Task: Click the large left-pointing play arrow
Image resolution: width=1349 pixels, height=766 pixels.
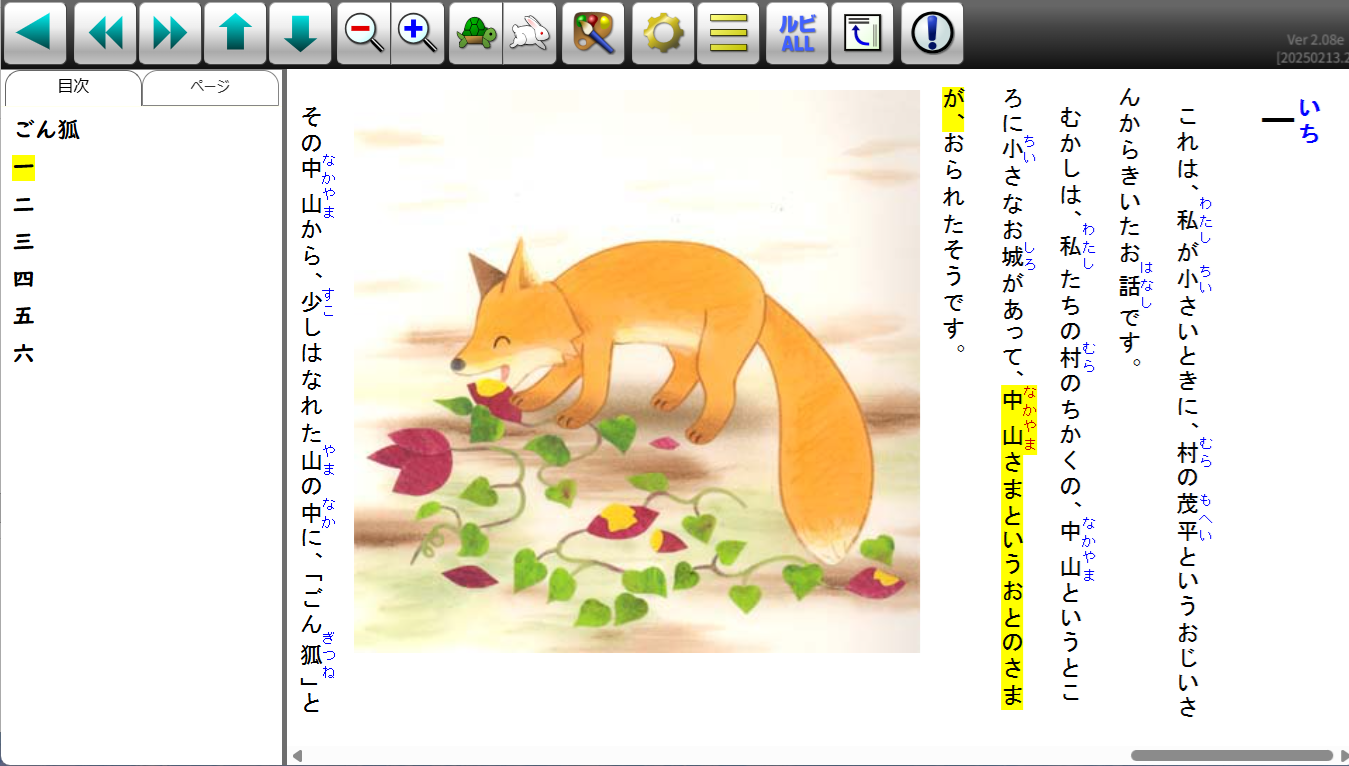Action: (35, 33)
